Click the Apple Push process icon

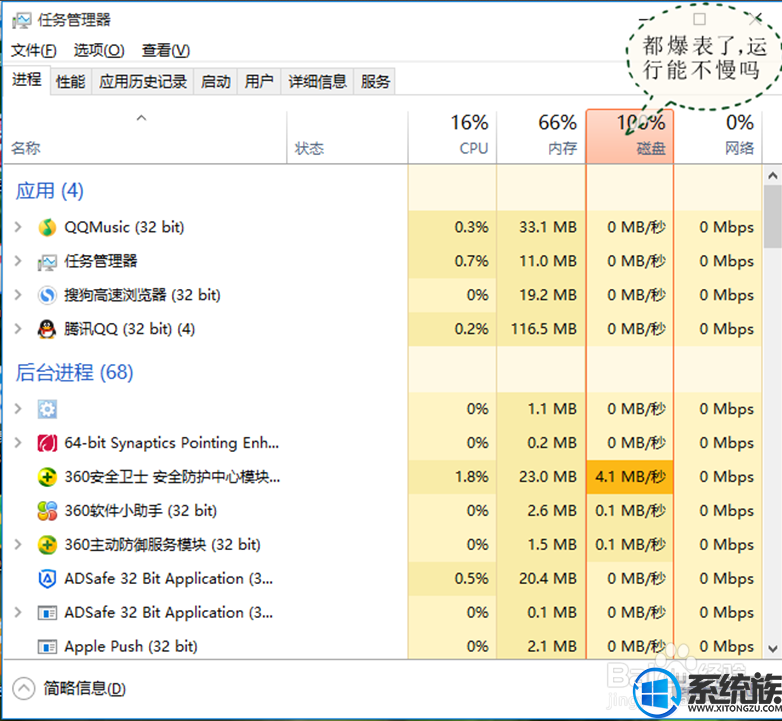47,647
